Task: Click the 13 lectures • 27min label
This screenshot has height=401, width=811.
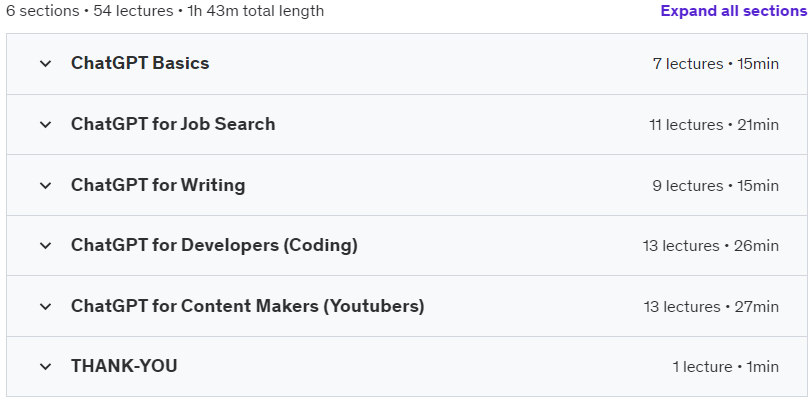Action: [x=711, y=307]
